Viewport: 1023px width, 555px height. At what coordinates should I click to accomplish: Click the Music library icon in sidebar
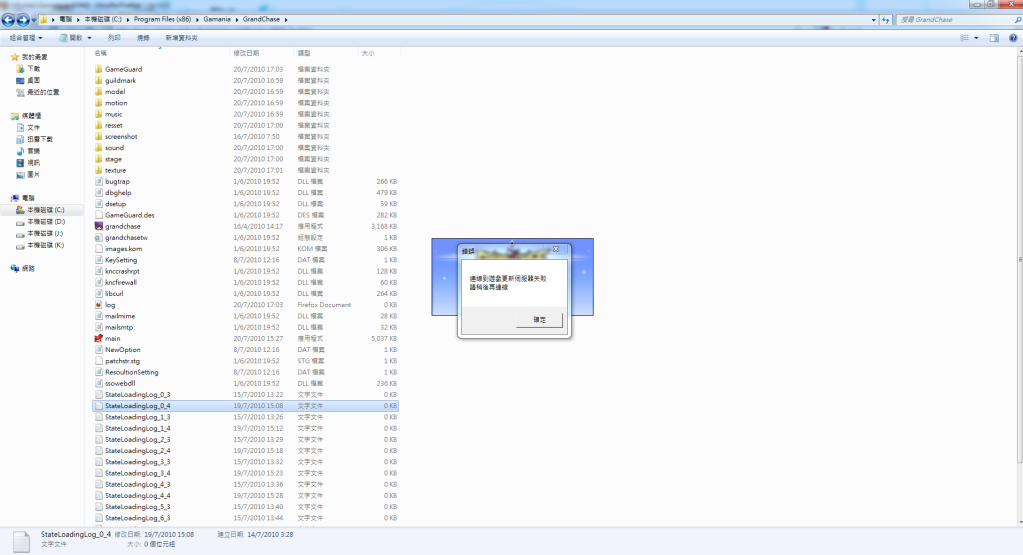tap(20, 151)
